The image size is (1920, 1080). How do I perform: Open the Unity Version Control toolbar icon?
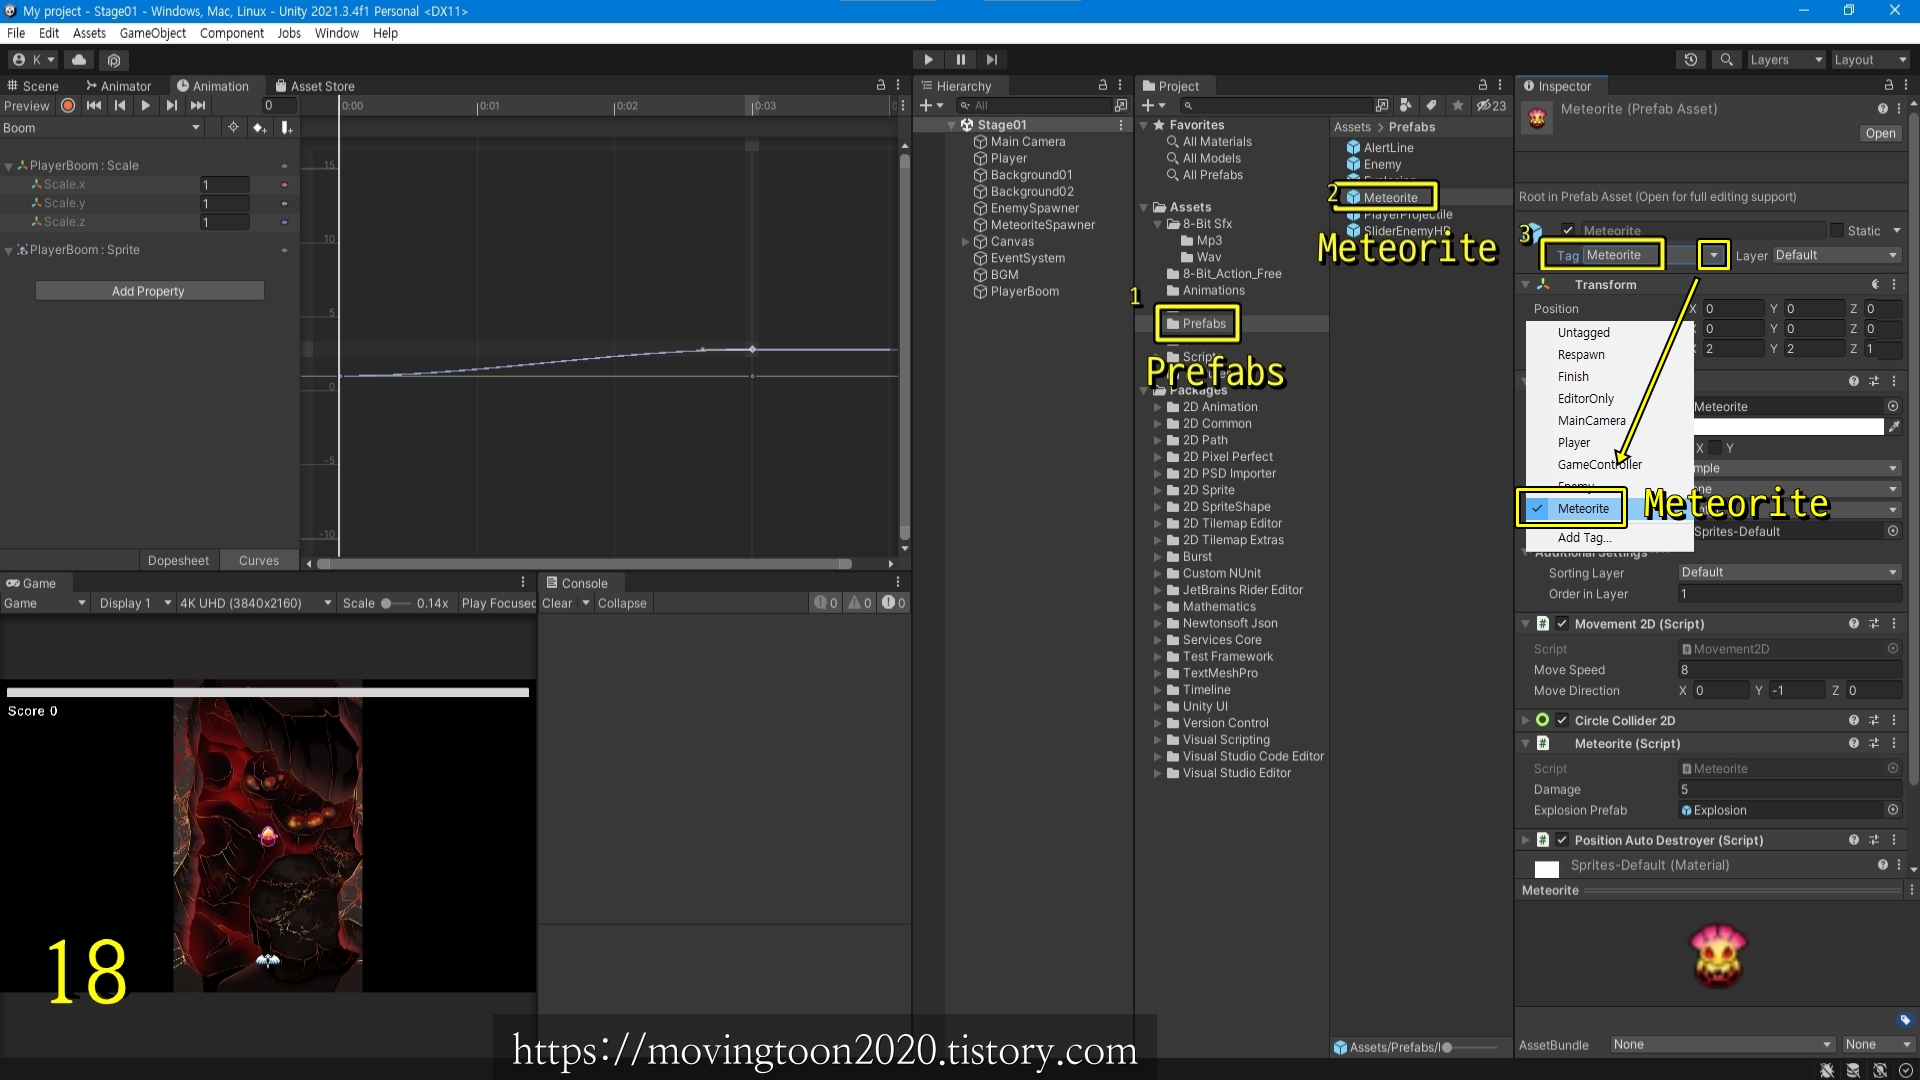click(114, 60)
